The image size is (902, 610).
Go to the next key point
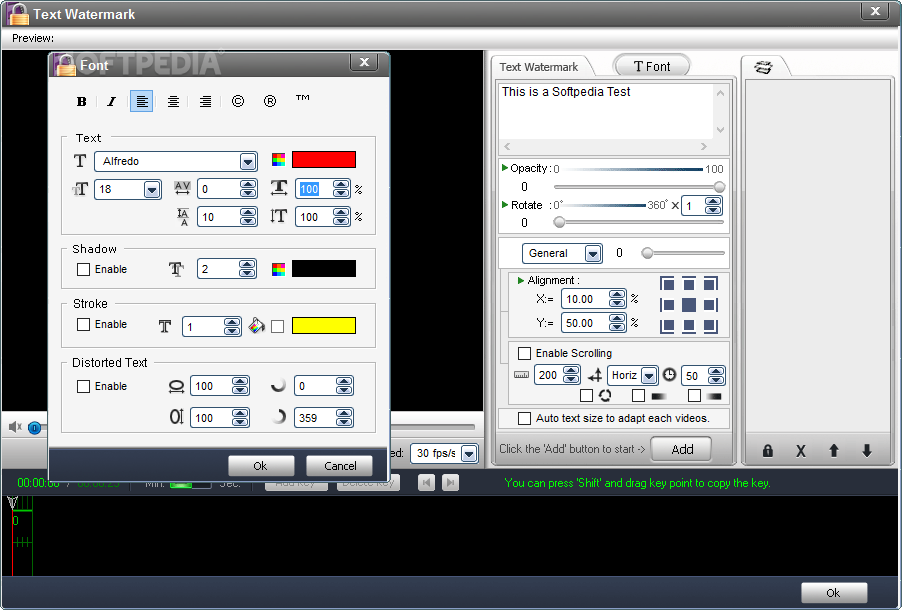(x=451, y=482)
